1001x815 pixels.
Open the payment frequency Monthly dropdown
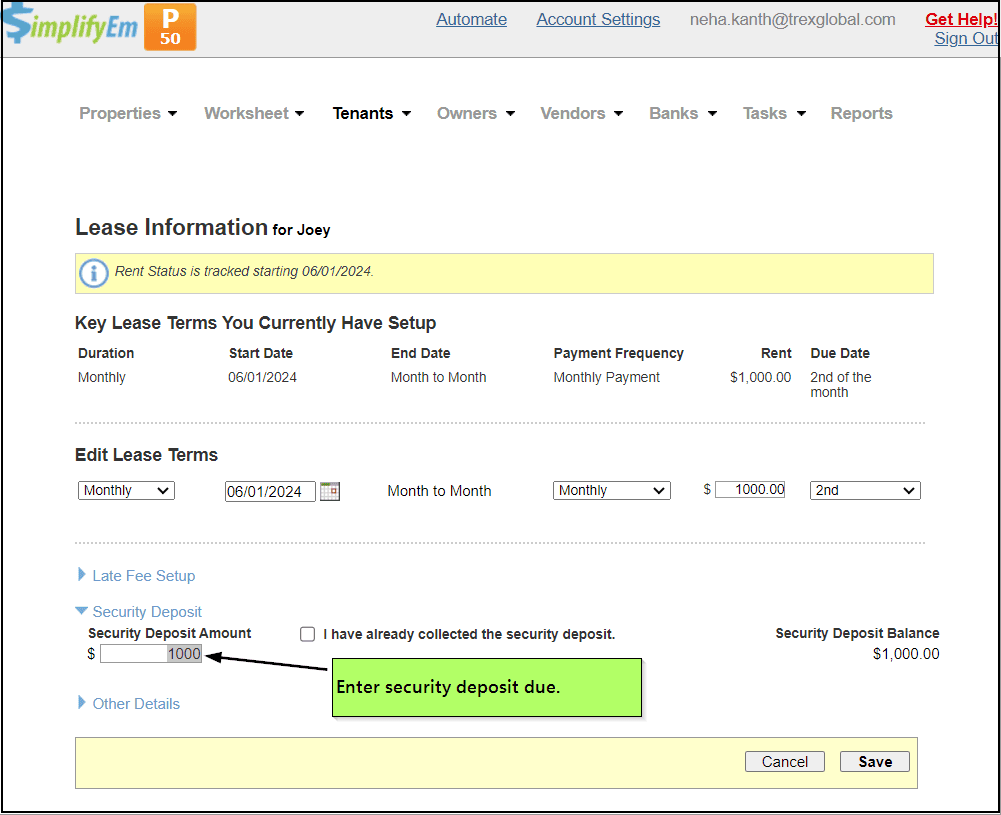[x=611, y=491]
